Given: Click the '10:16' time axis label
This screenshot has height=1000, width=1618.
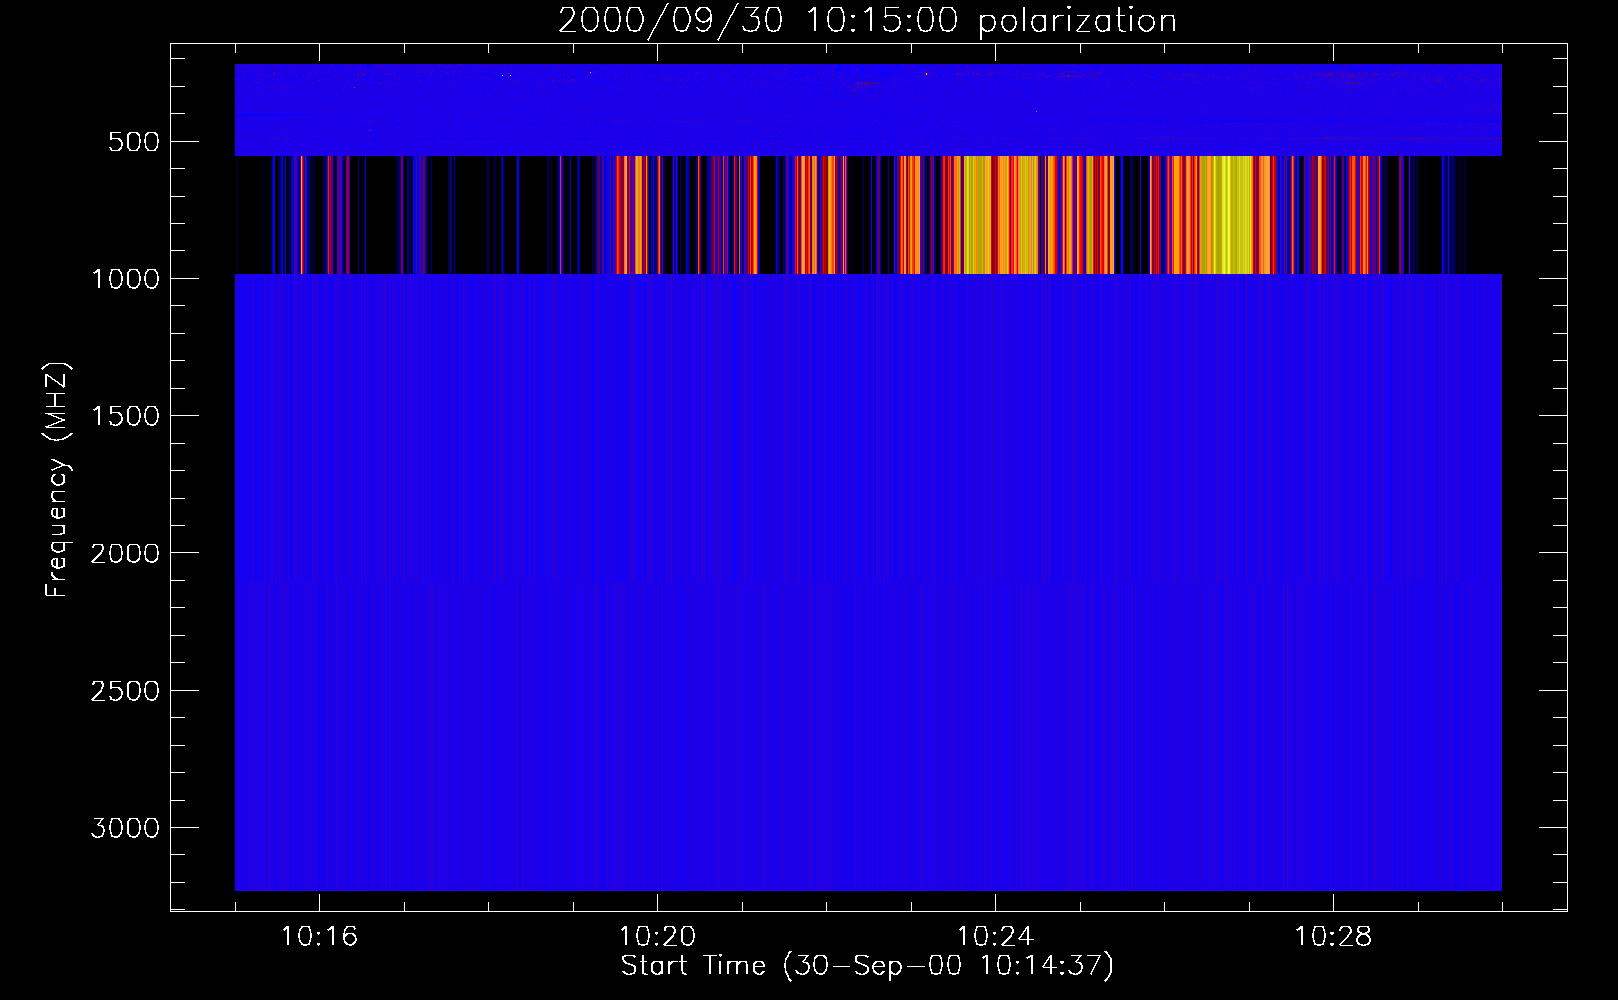Looking at the screenshot, I should (319, 937).
